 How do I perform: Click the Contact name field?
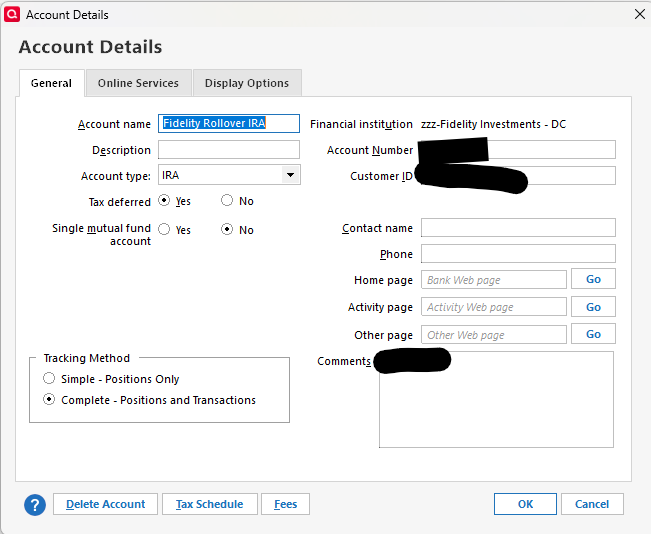(x=518, y=228)
